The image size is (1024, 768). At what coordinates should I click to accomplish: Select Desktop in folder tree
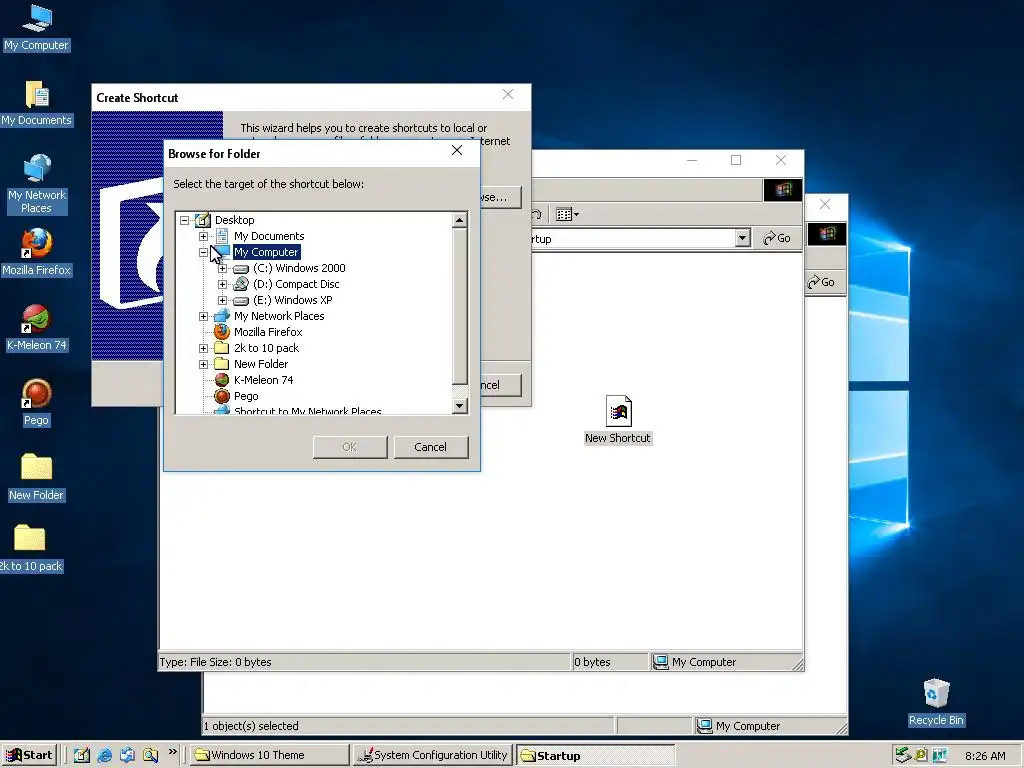pyautogui.click(x=234, y=220)
